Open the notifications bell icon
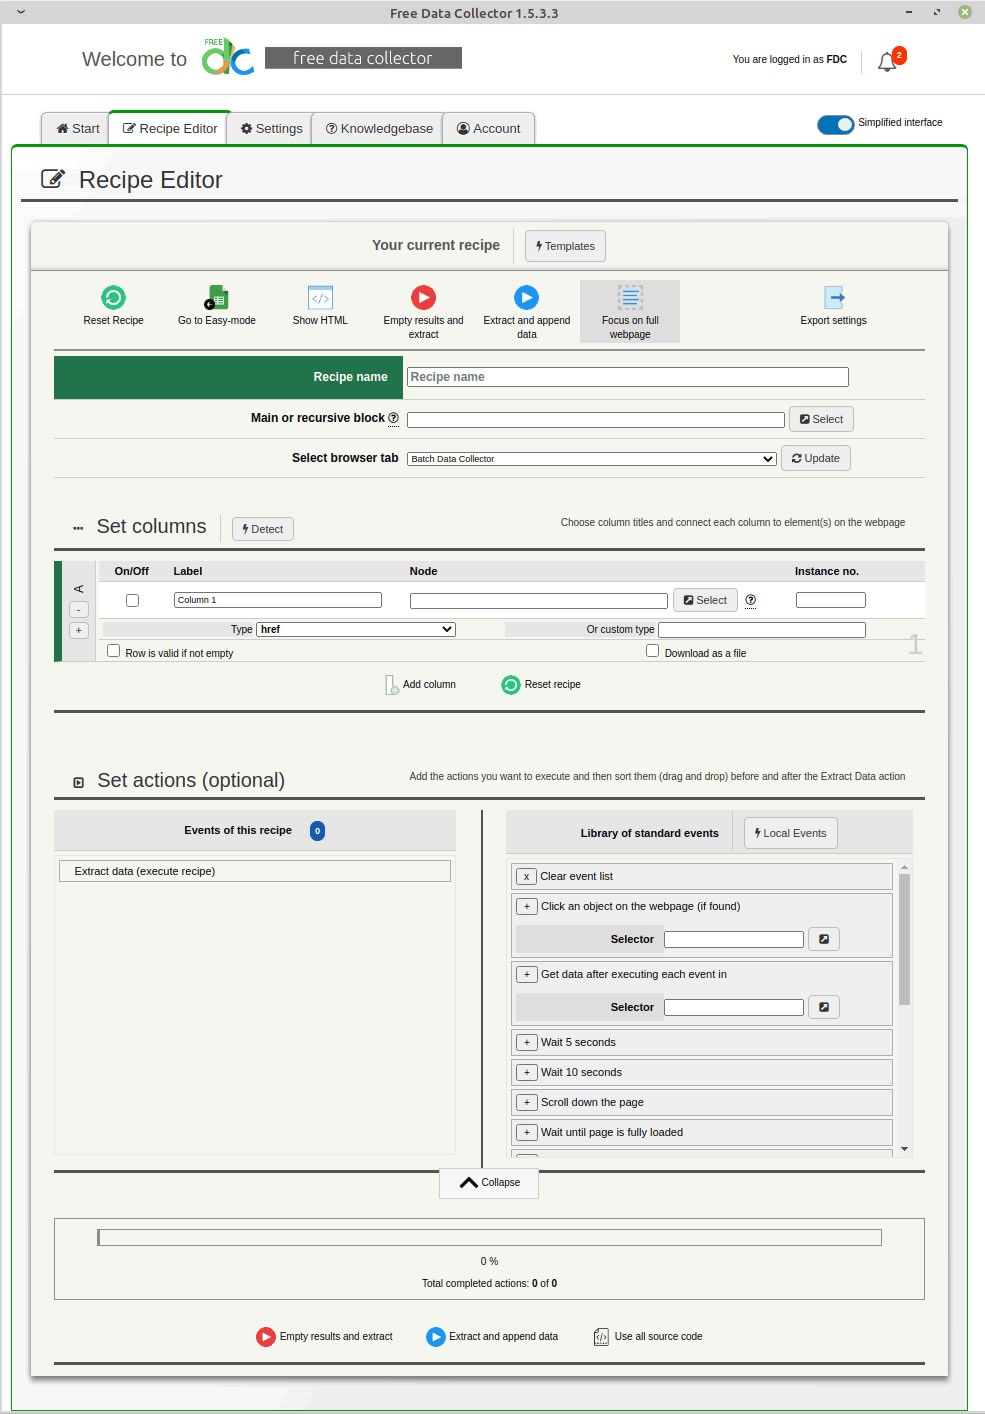Viewport: 985px width, 1414px height. point(887,62)
